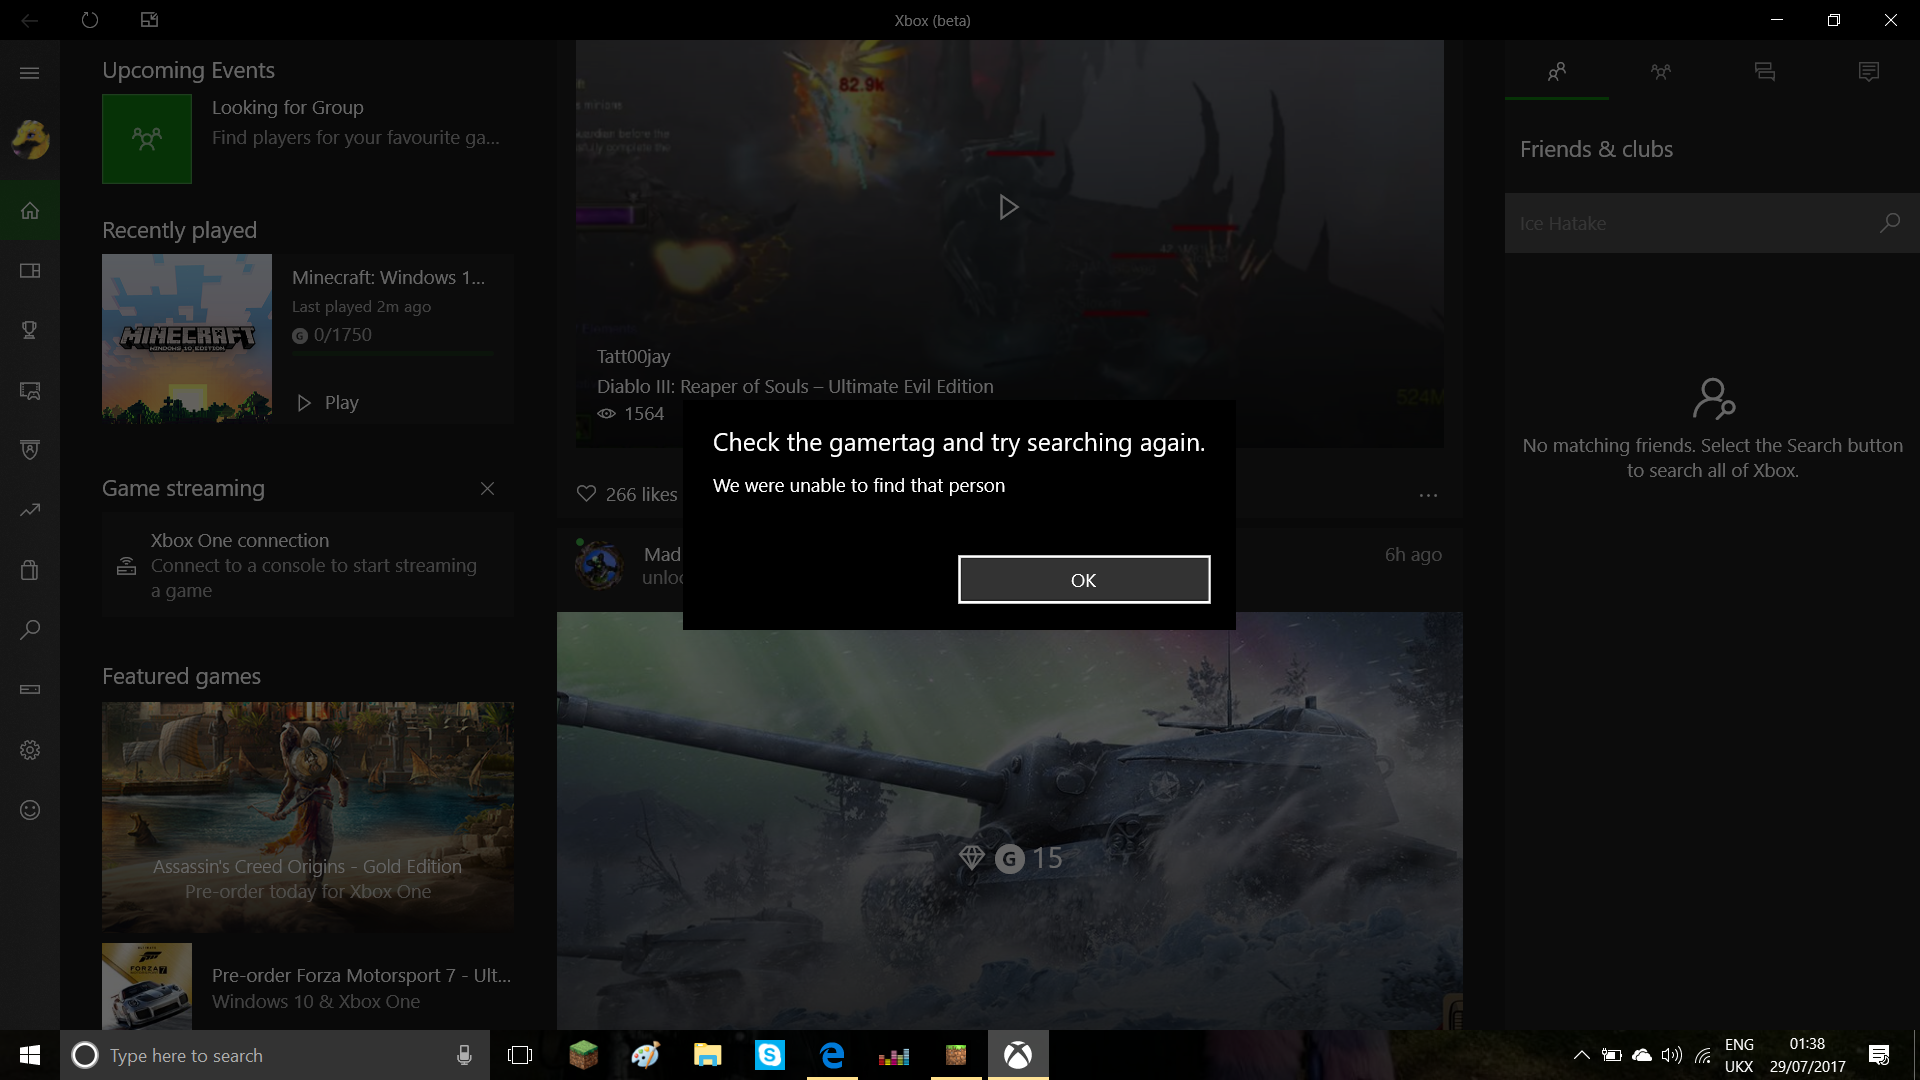Image resolution: width=1920 pixels, height=1080 pixels.
Task: Open the Action Center notifications
Action: pyautogui.click(x=1879, y=1055)
